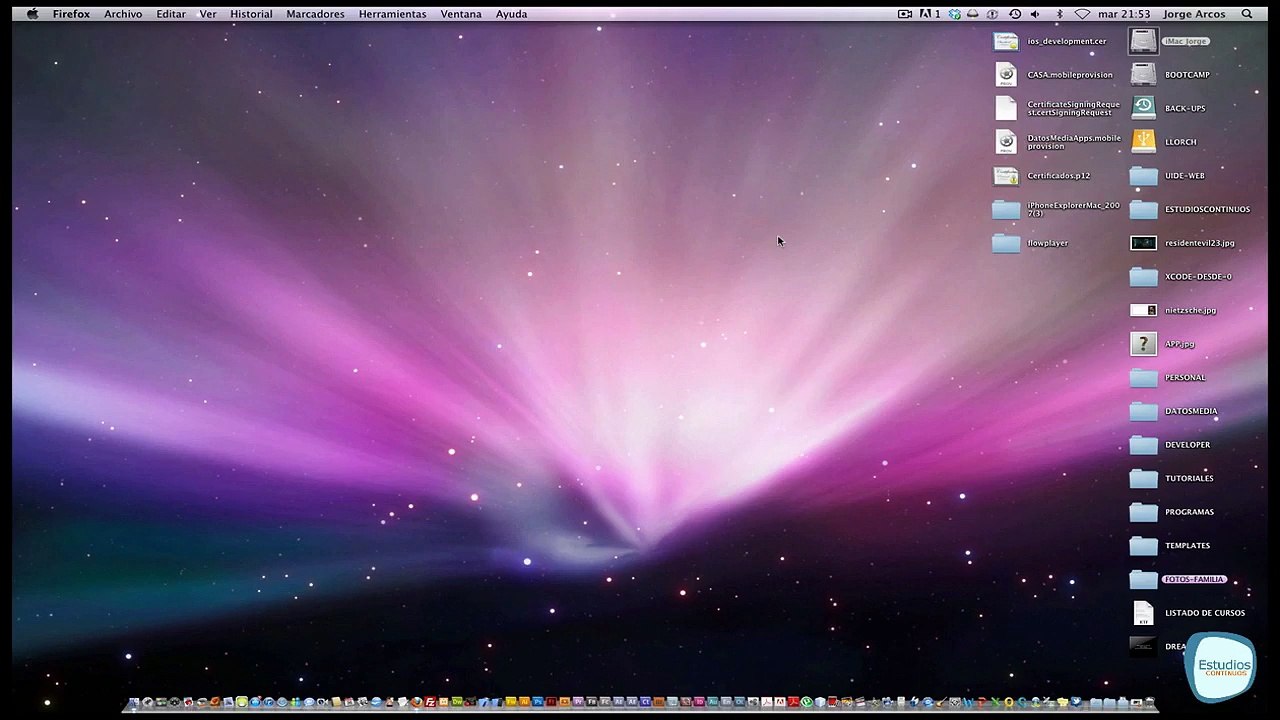Screen dimensions: 1280x720
Task: Open the Ayuda menu
Action: click(511, 14)
